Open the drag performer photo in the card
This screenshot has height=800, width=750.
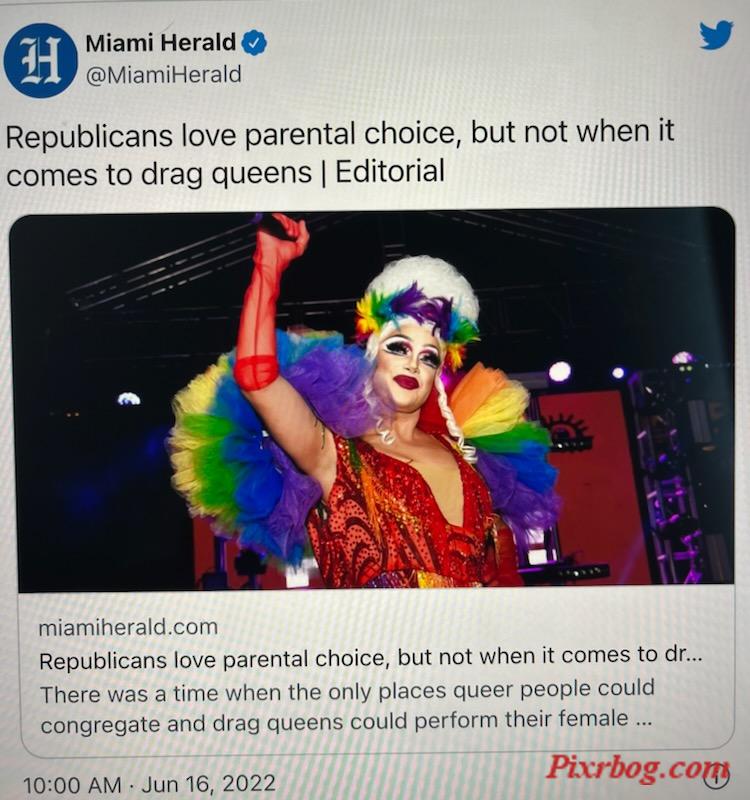click(x=372, y=399)
